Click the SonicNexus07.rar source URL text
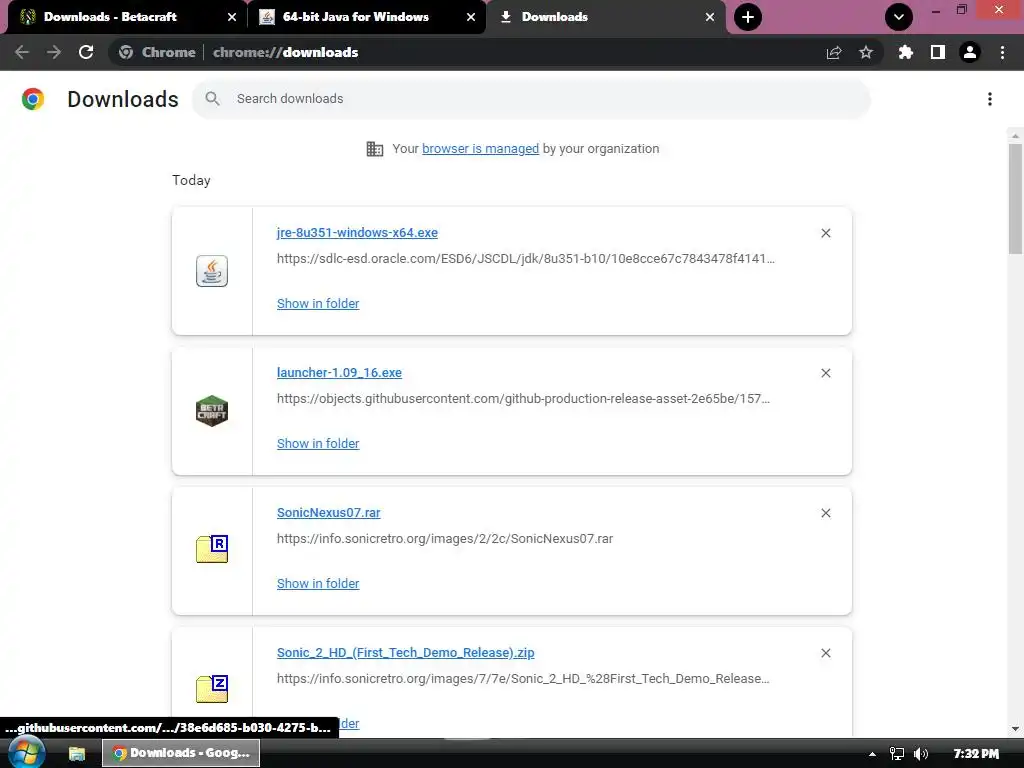 tap(445, 539)
